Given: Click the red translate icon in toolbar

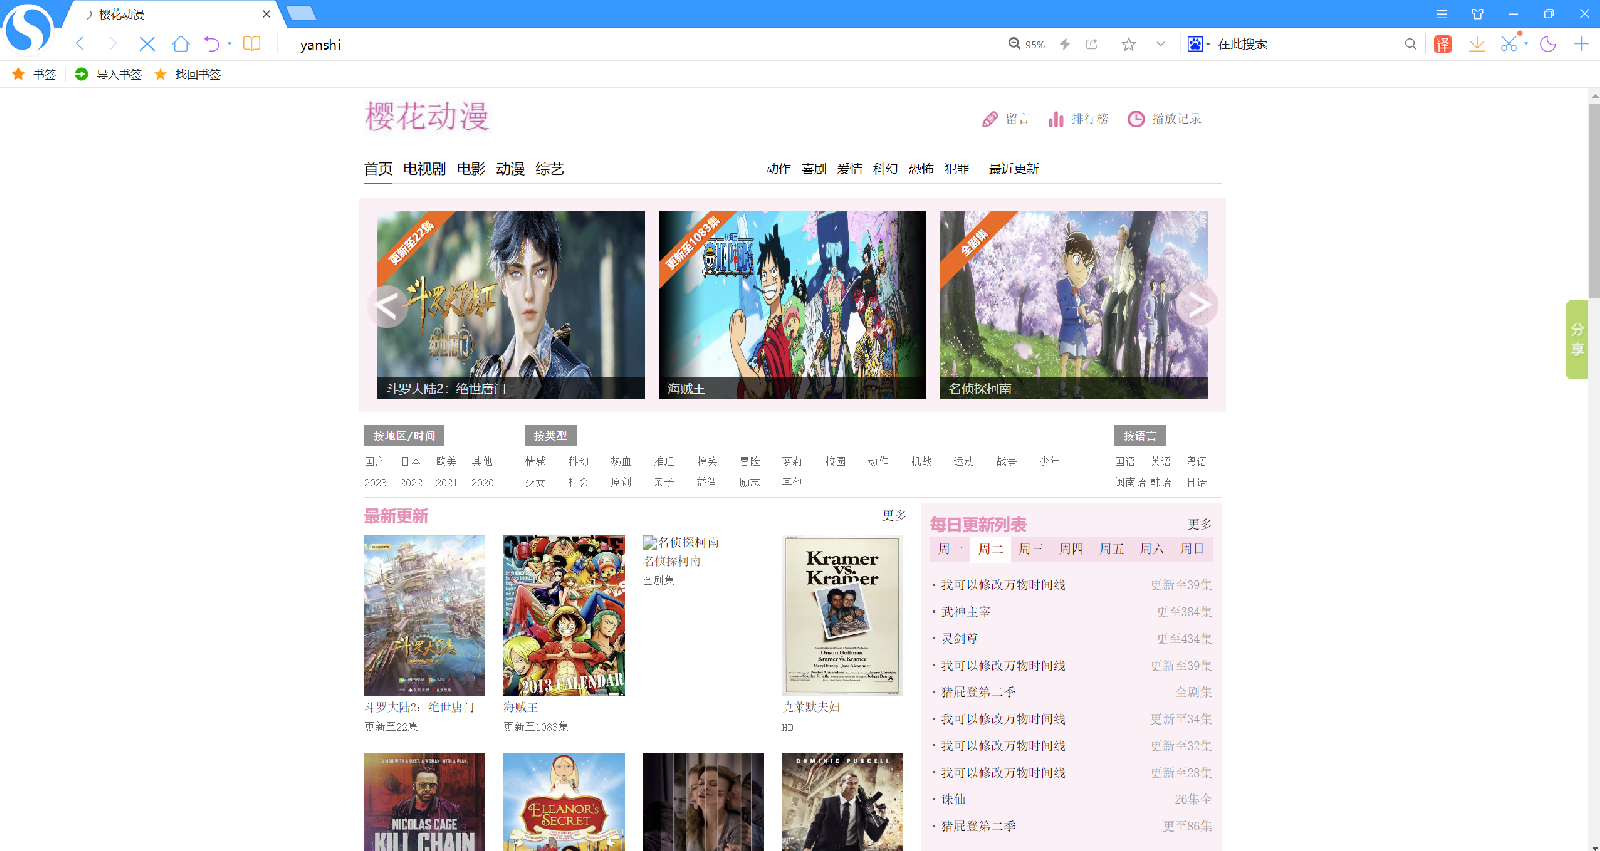Looking at the screenshot, I should point(1442,44).
